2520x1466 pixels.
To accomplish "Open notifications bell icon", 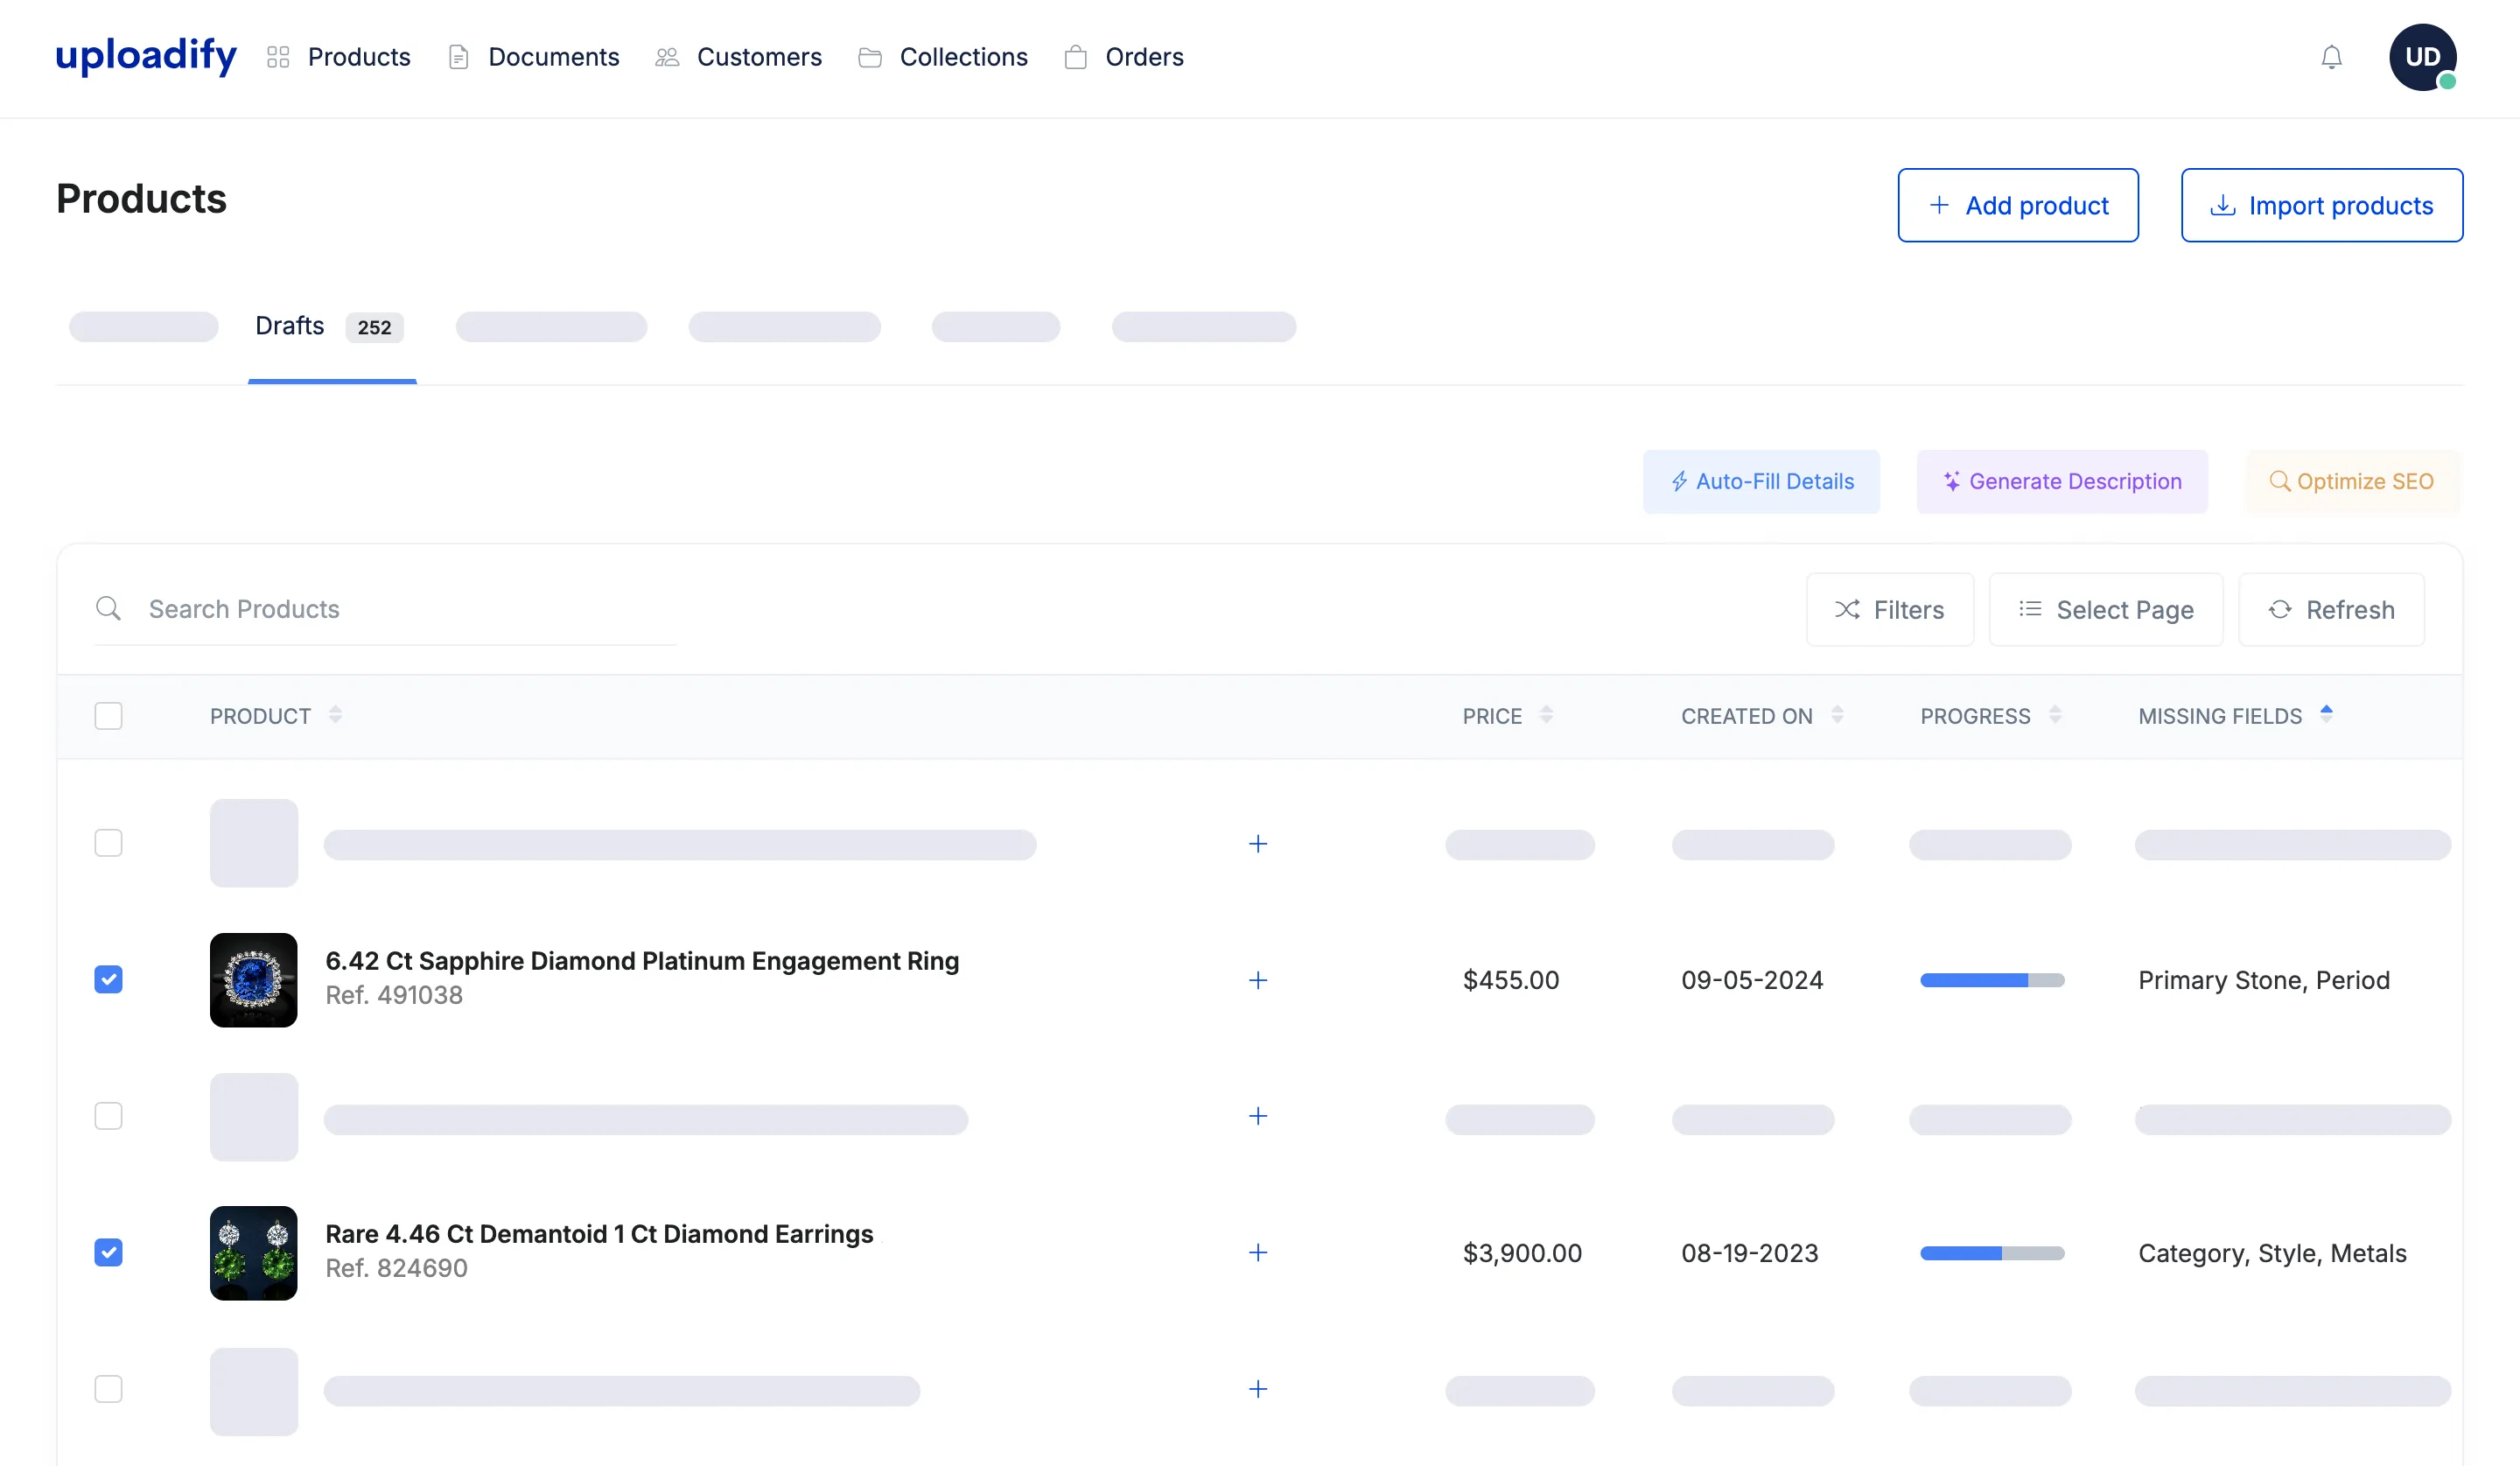I will point(2331,57).
